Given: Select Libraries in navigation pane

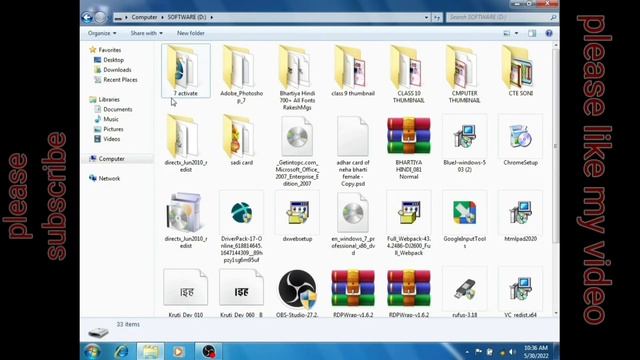Looking at the screenshot, I should pos(104,99).
